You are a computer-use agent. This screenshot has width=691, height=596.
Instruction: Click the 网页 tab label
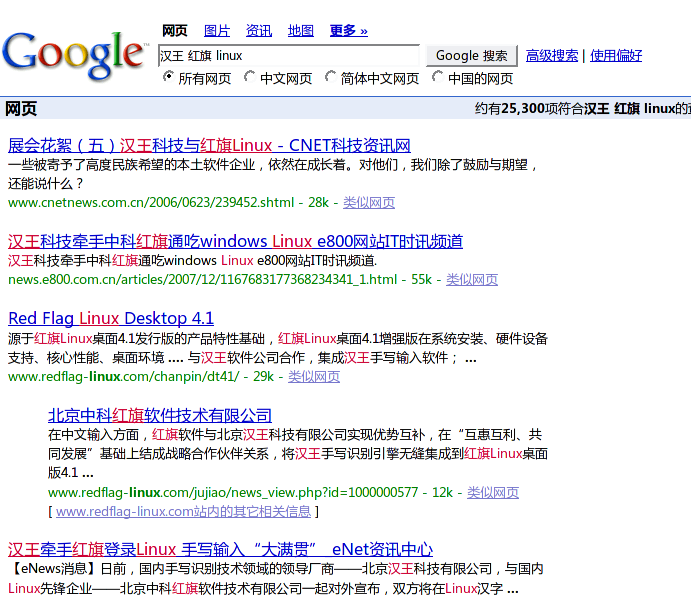click(175, 31)
